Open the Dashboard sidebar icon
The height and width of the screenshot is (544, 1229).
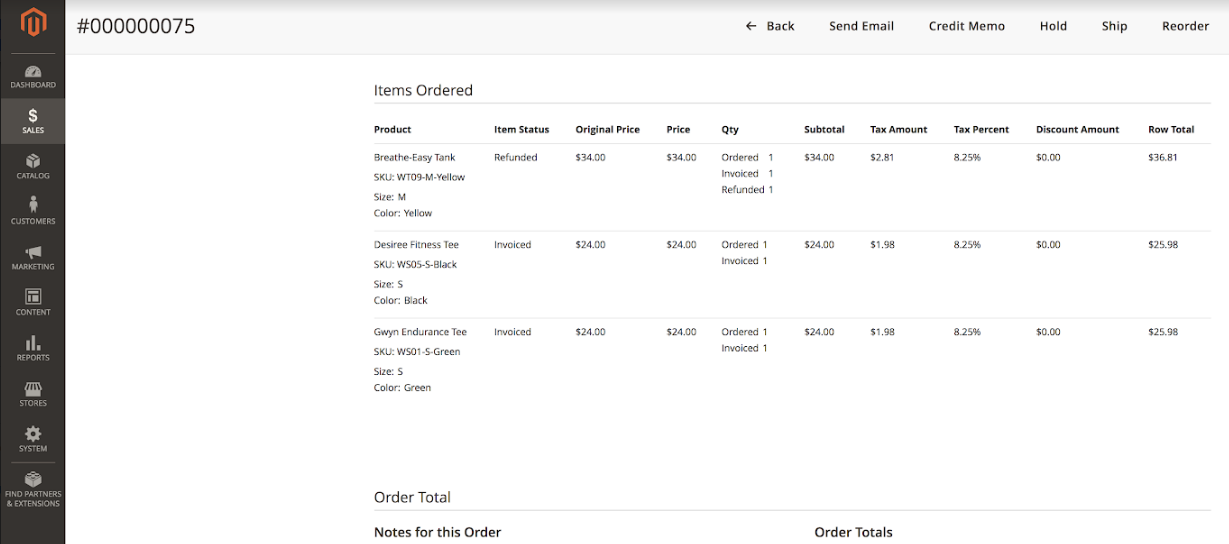[x=33, y=72]
